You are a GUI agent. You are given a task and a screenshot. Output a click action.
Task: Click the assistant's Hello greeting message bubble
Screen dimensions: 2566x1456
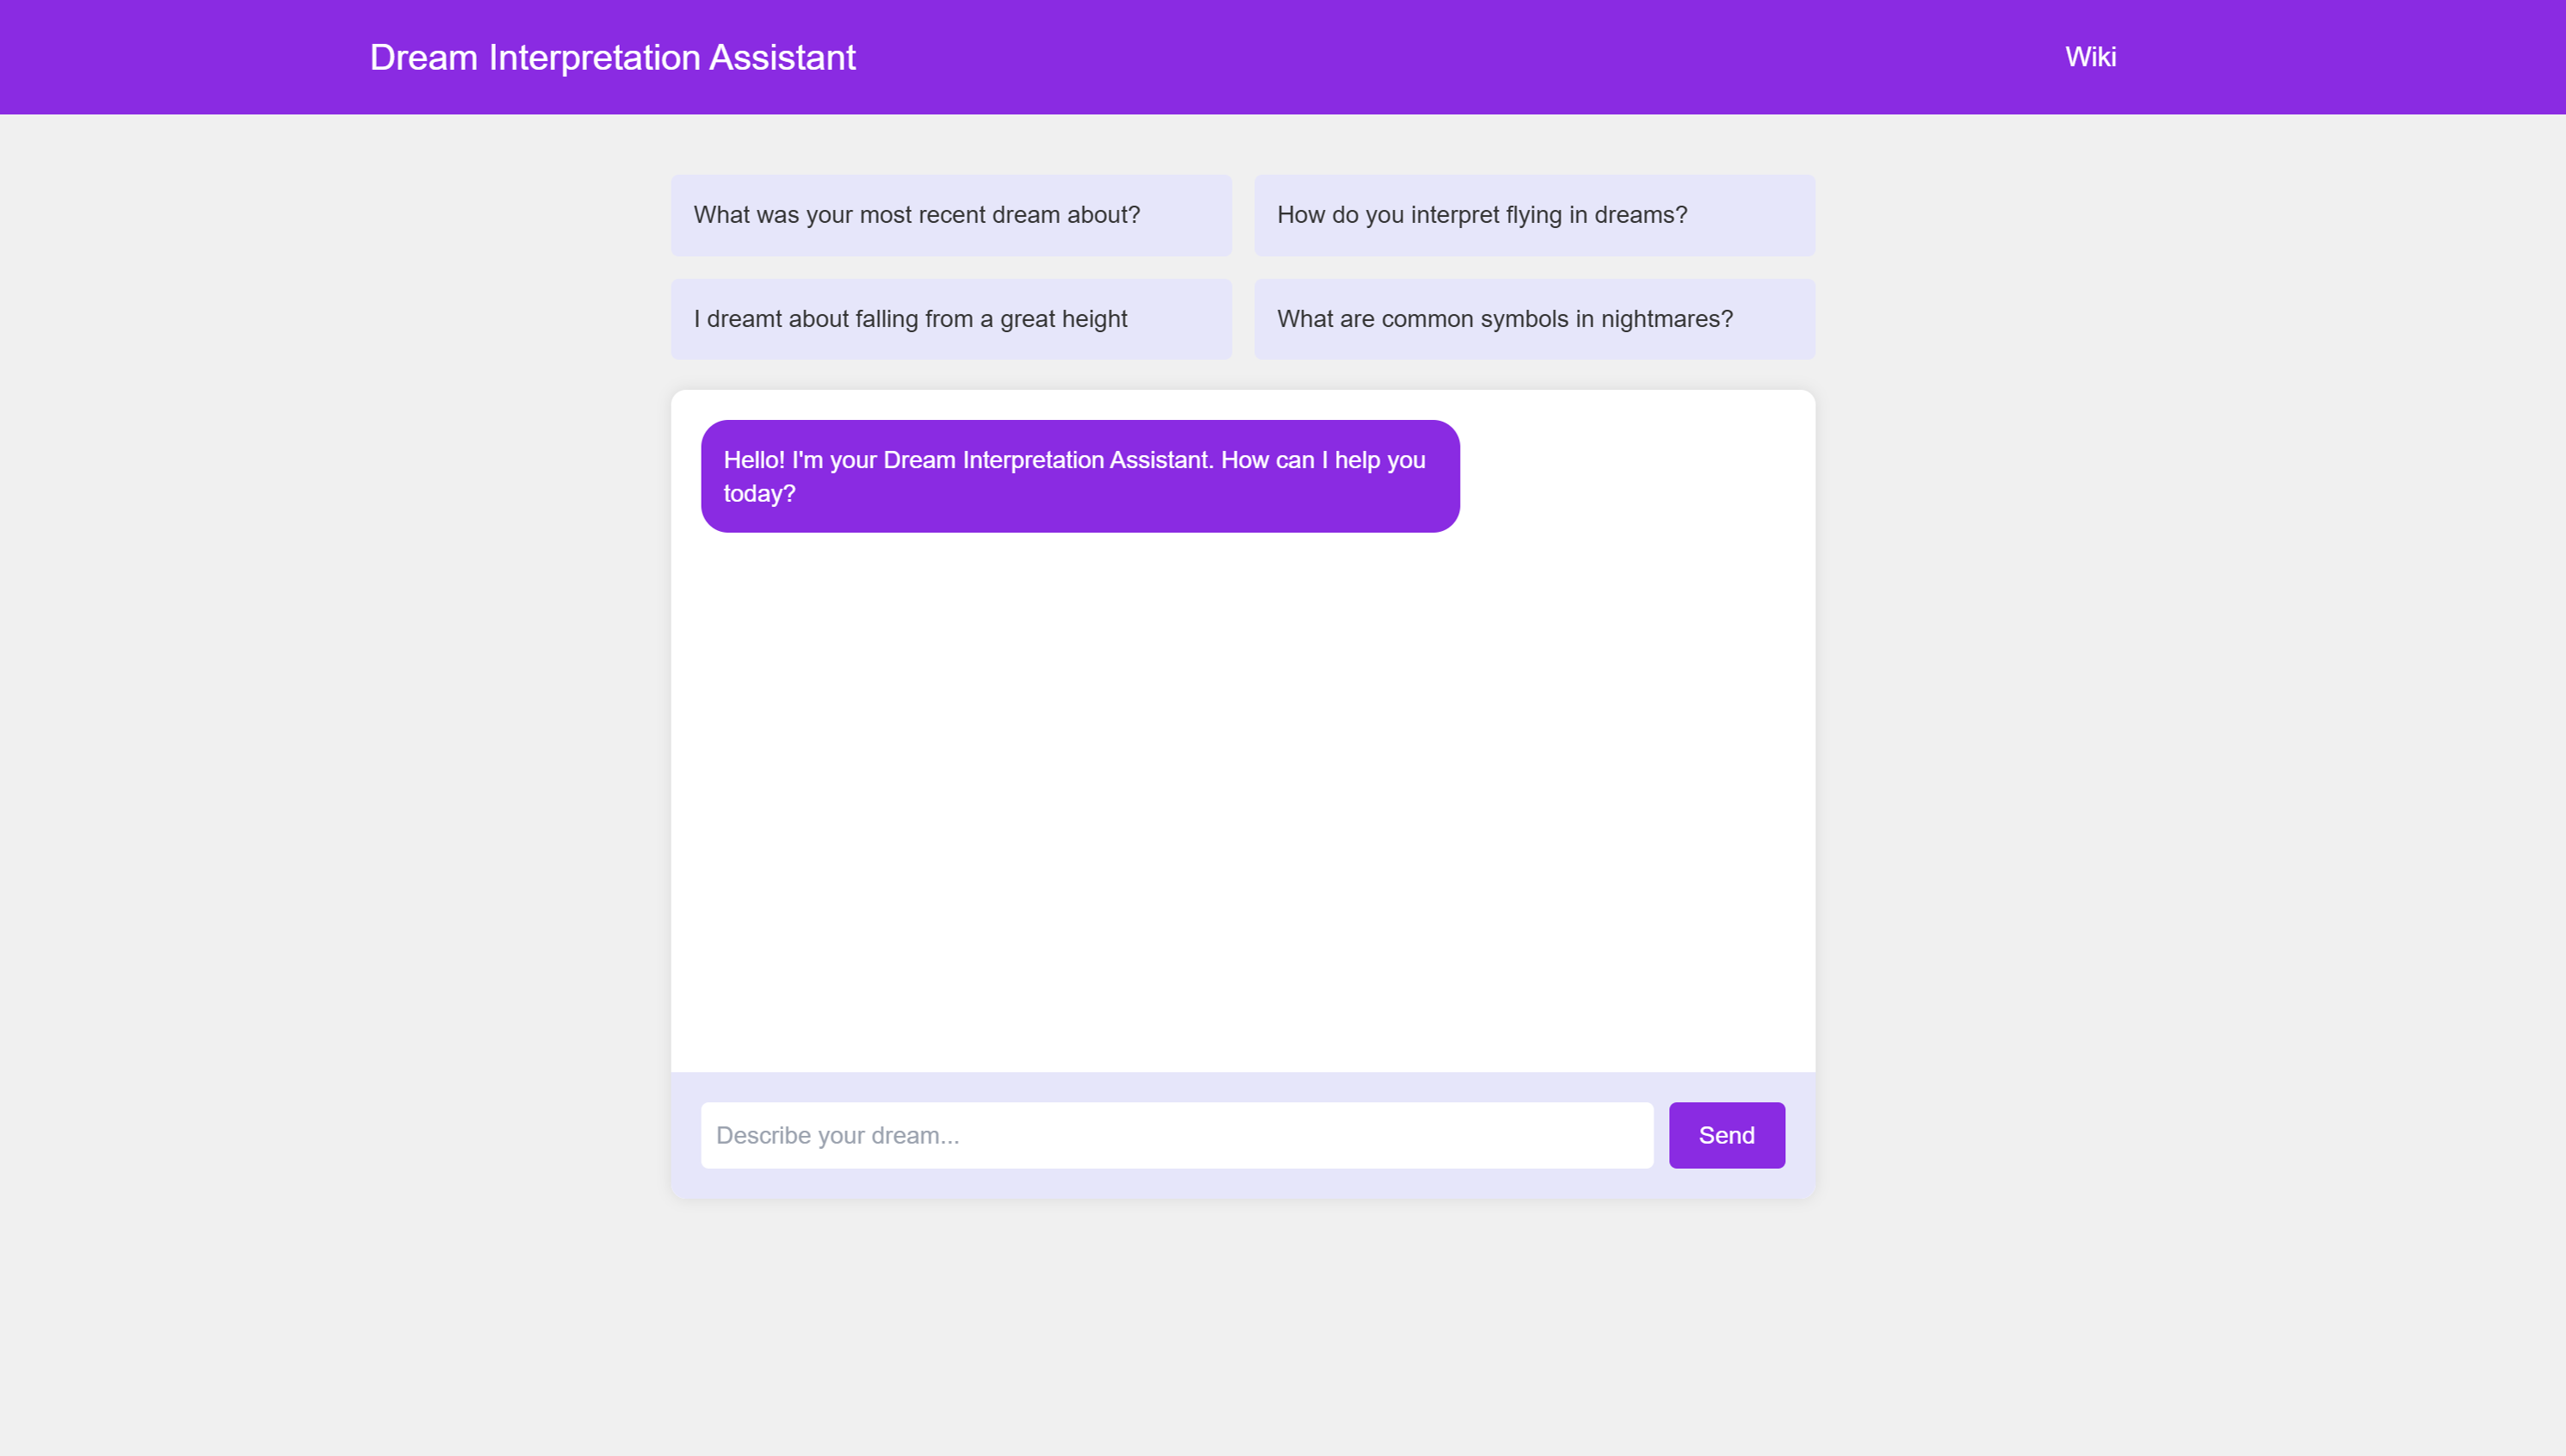click(x=1079, y=476)
